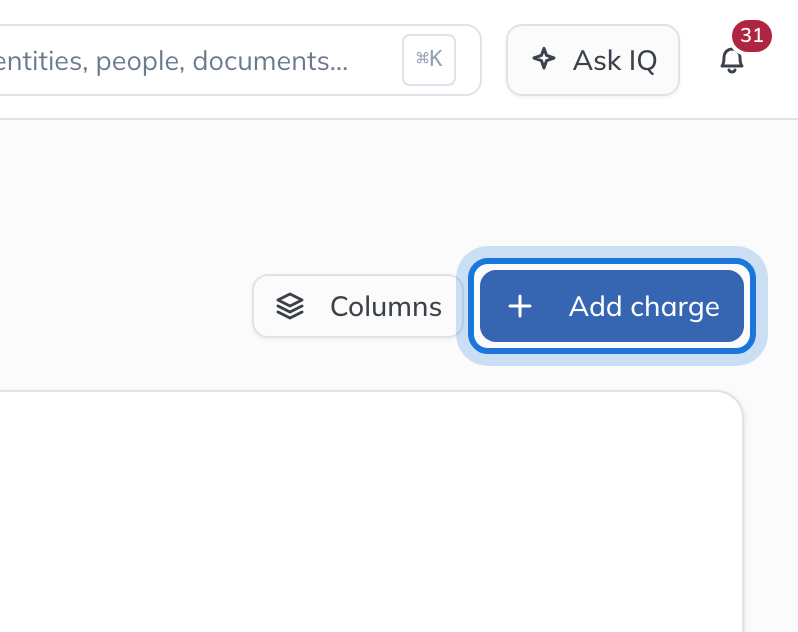This screenshot has height=632, width=798.
Task: Focus the entities, people, documents search field
Action: coord(239,60)
